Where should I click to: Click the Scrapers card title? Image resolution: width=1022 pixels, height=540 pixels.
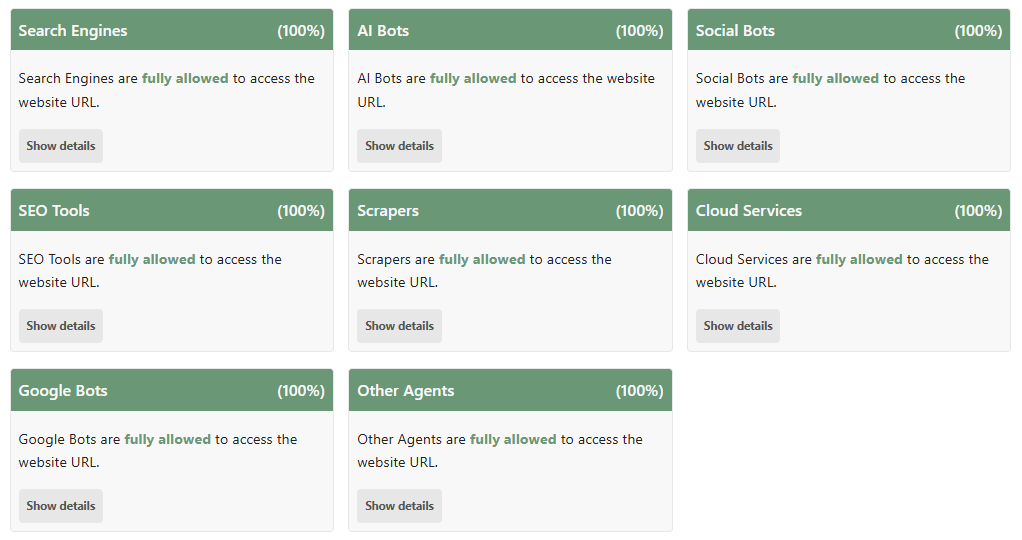pos(388,211)
